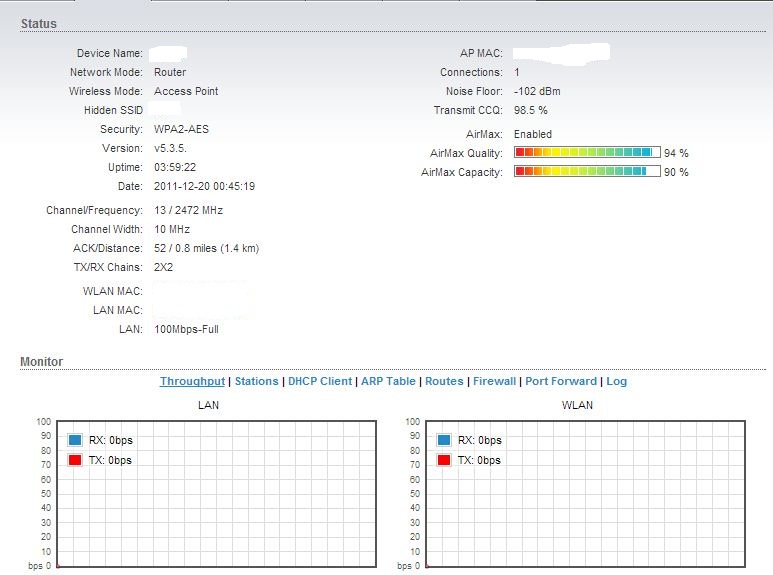
Task: Click the AP MAC label
Action: [x=481, y=53]
